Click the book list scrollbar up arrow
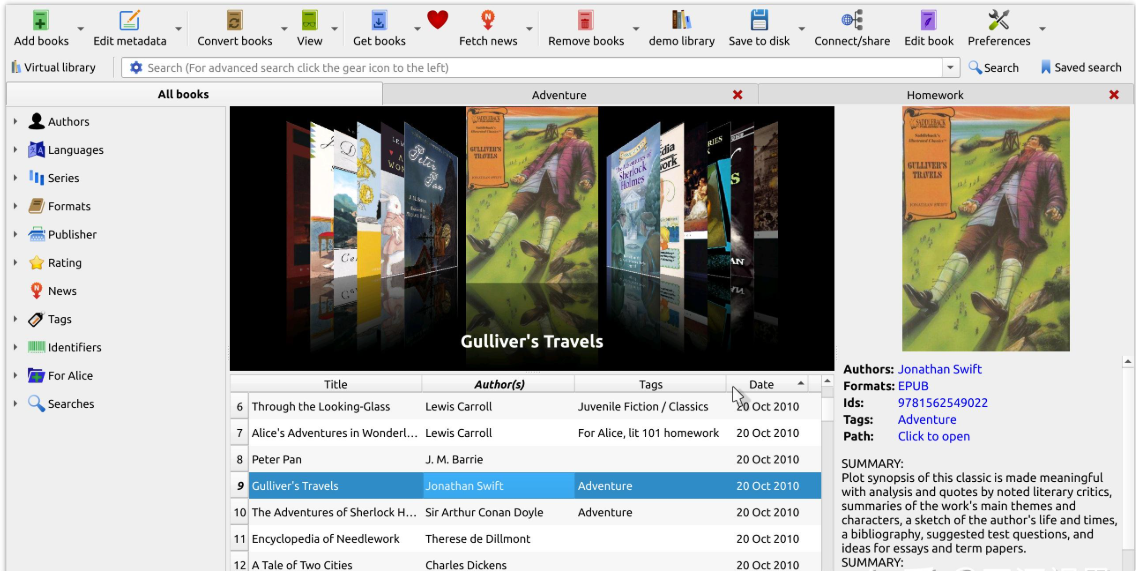This screenshot has width=1136, height=571. pos(827,383)
